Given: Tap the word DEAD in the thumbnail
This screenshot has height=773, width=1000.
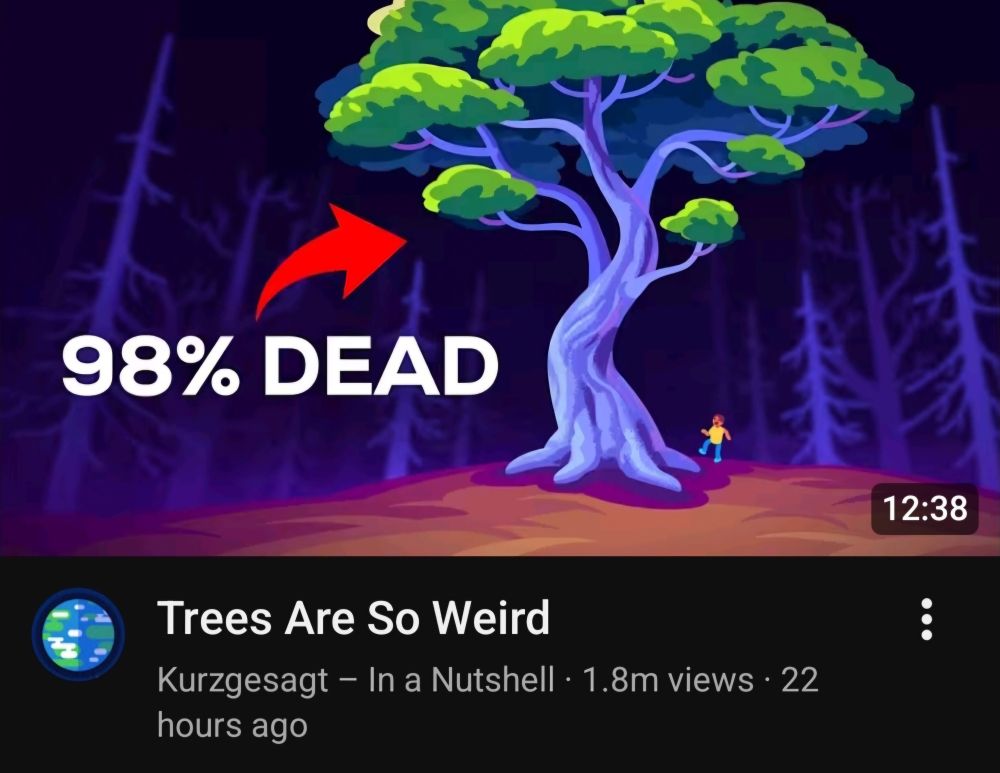Looking at the screenshot, I should coord(381,366).
